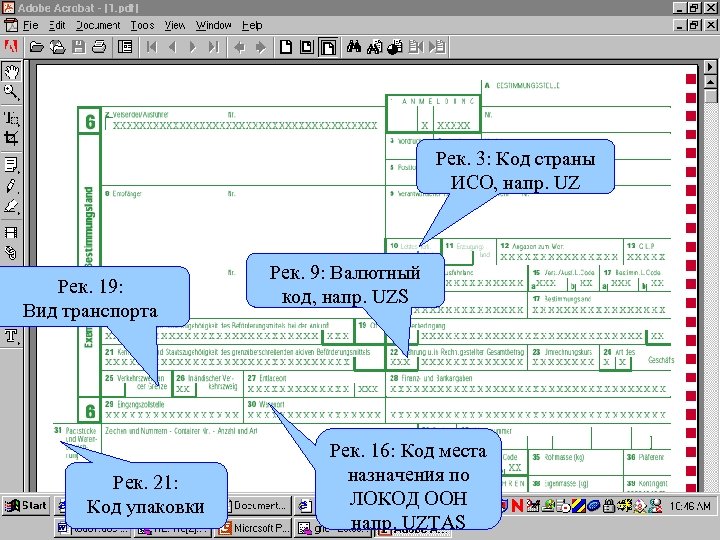Click the taskbar clock showing 10:46 AM

(690, 506)
